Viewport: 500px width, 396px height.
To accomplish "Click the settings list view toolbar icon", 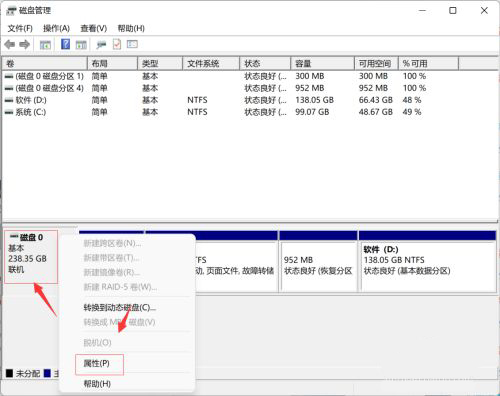I will tap(132, 44).
